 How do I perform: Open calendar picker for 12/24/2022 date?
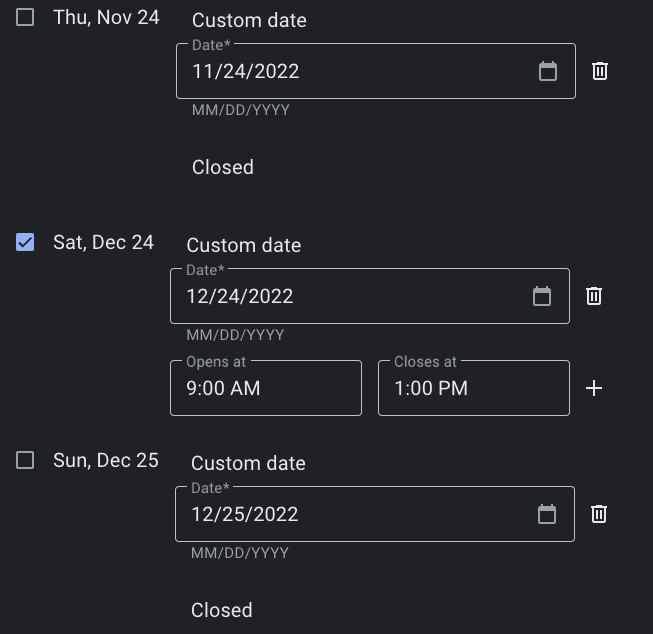click(542, 296)
